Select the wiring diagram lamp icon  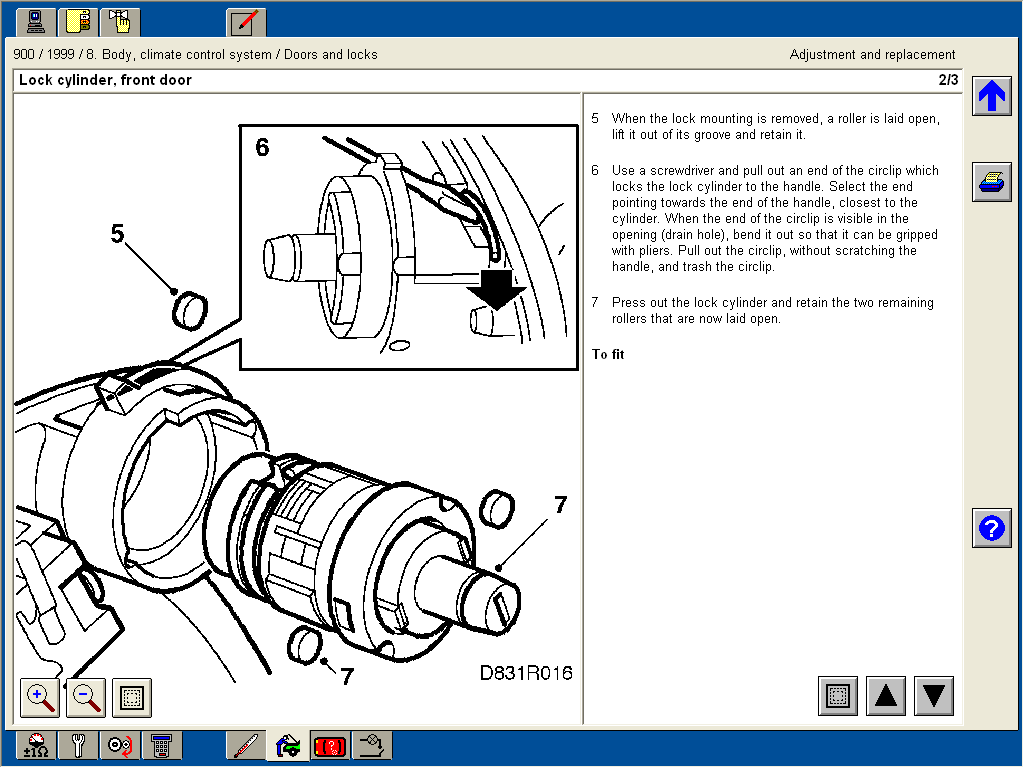371,745
